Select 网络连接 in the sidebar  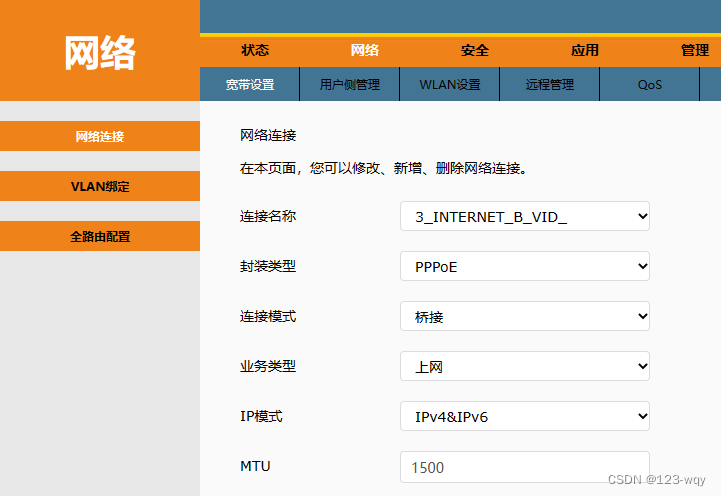[100, 136]
